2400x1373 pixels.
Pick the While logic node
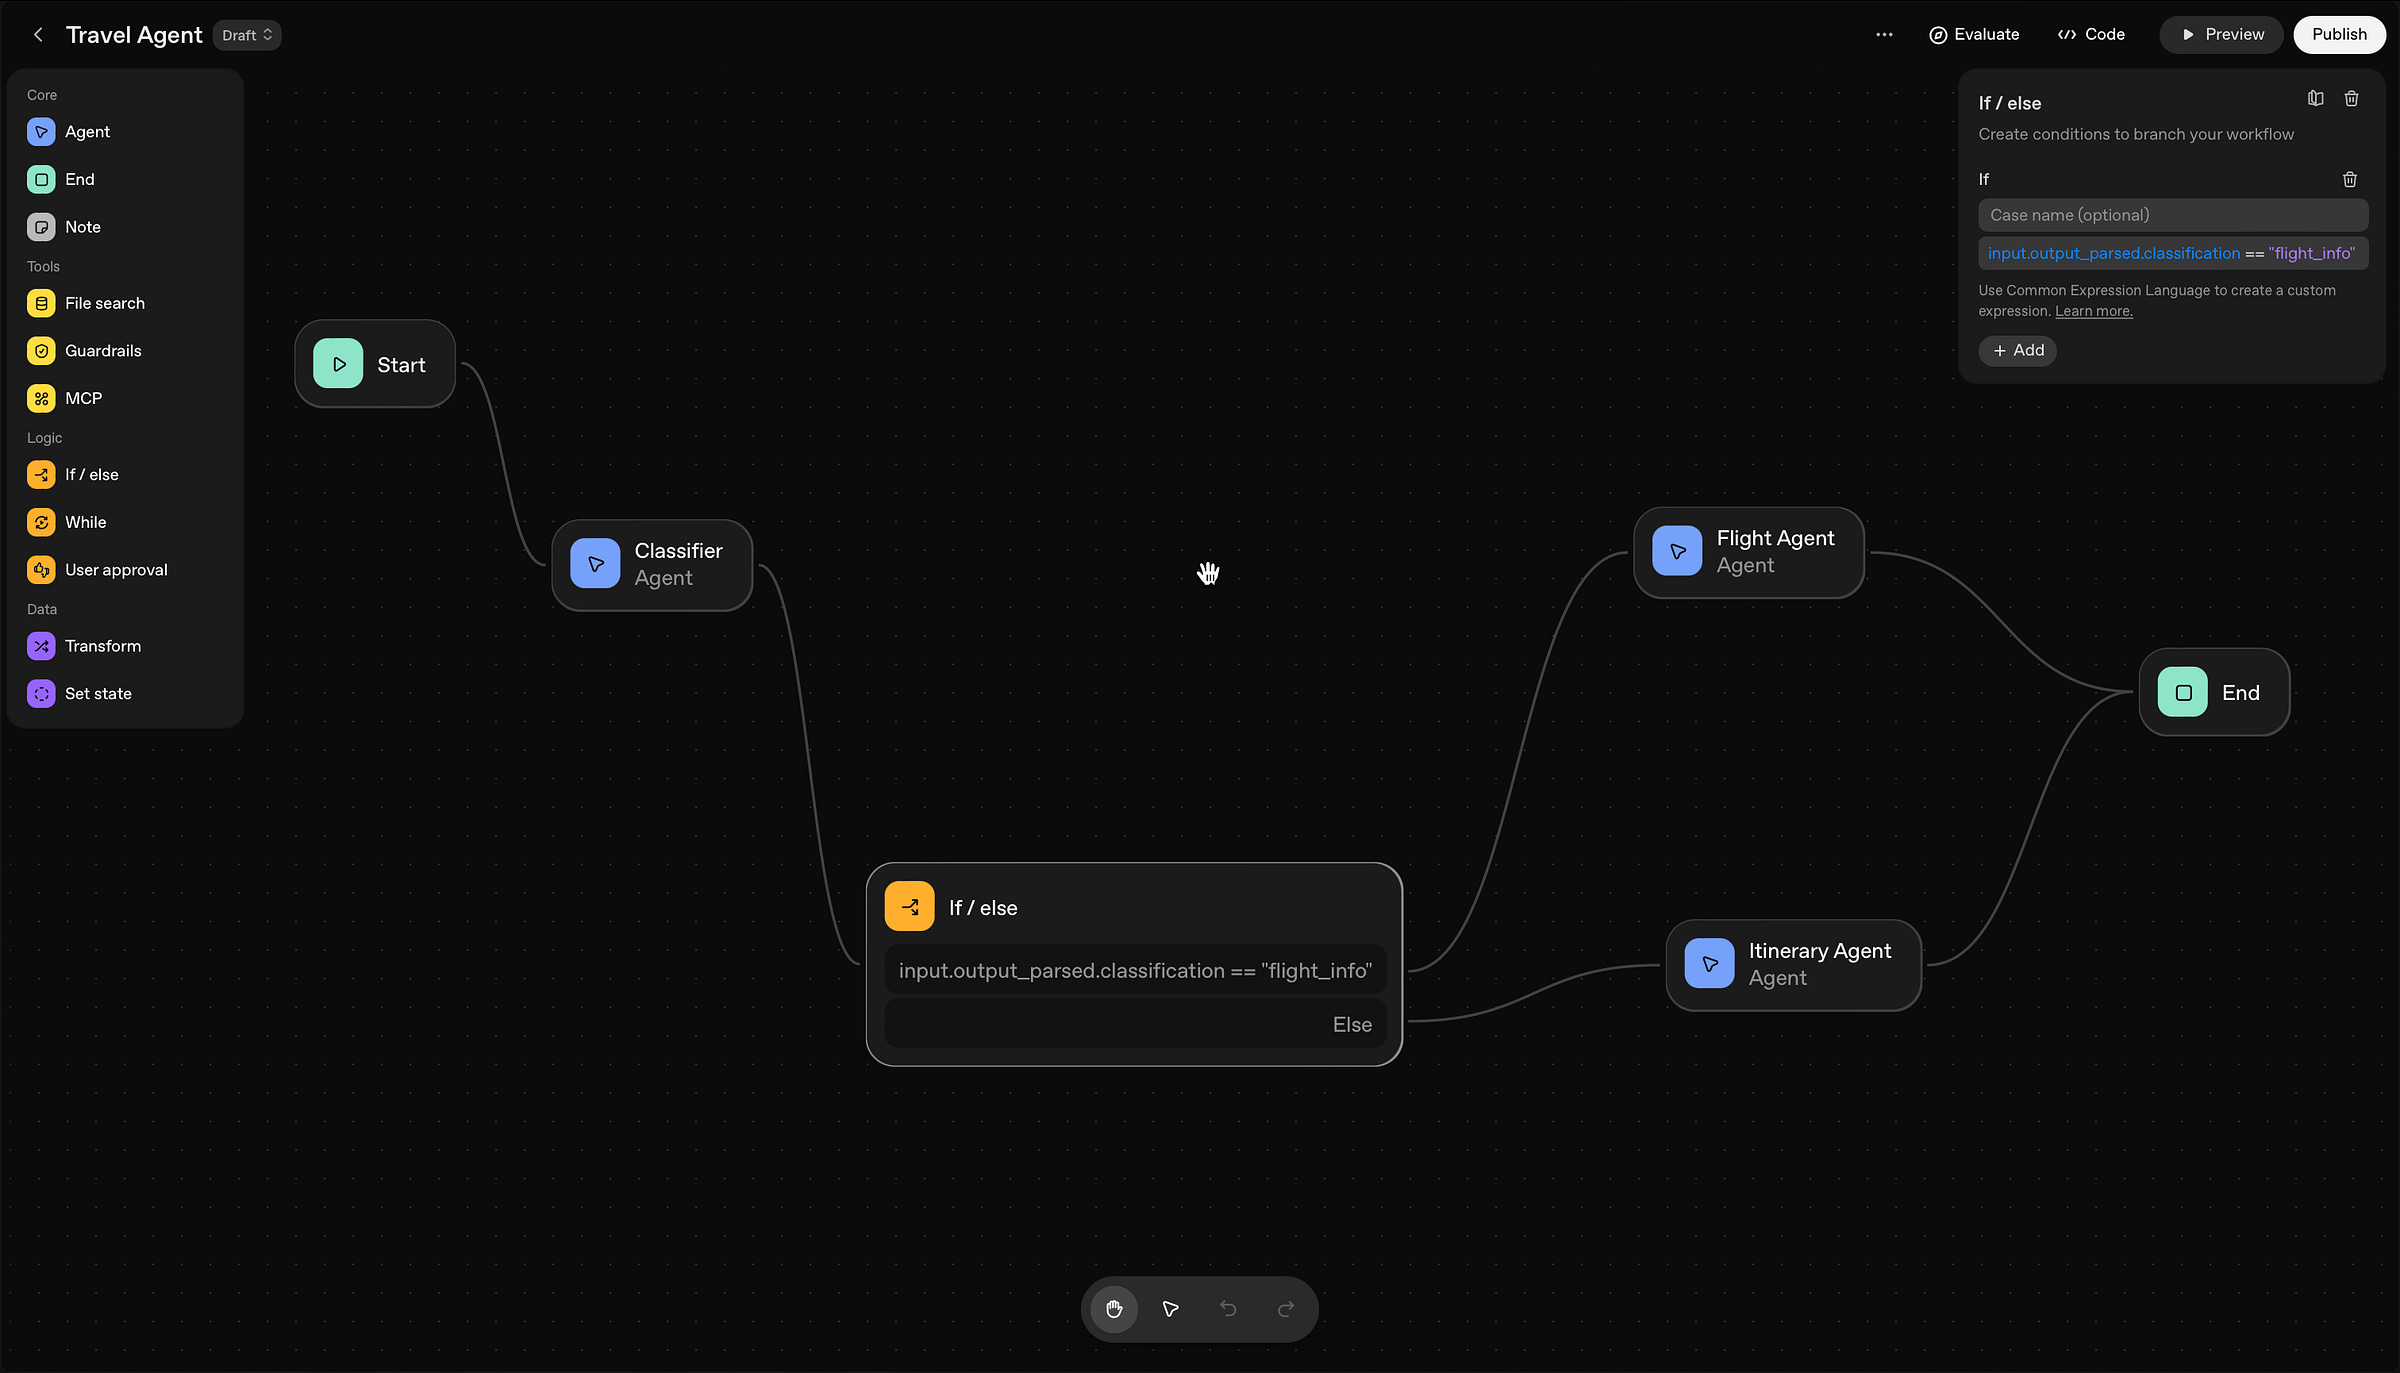[x=85, y=522]
